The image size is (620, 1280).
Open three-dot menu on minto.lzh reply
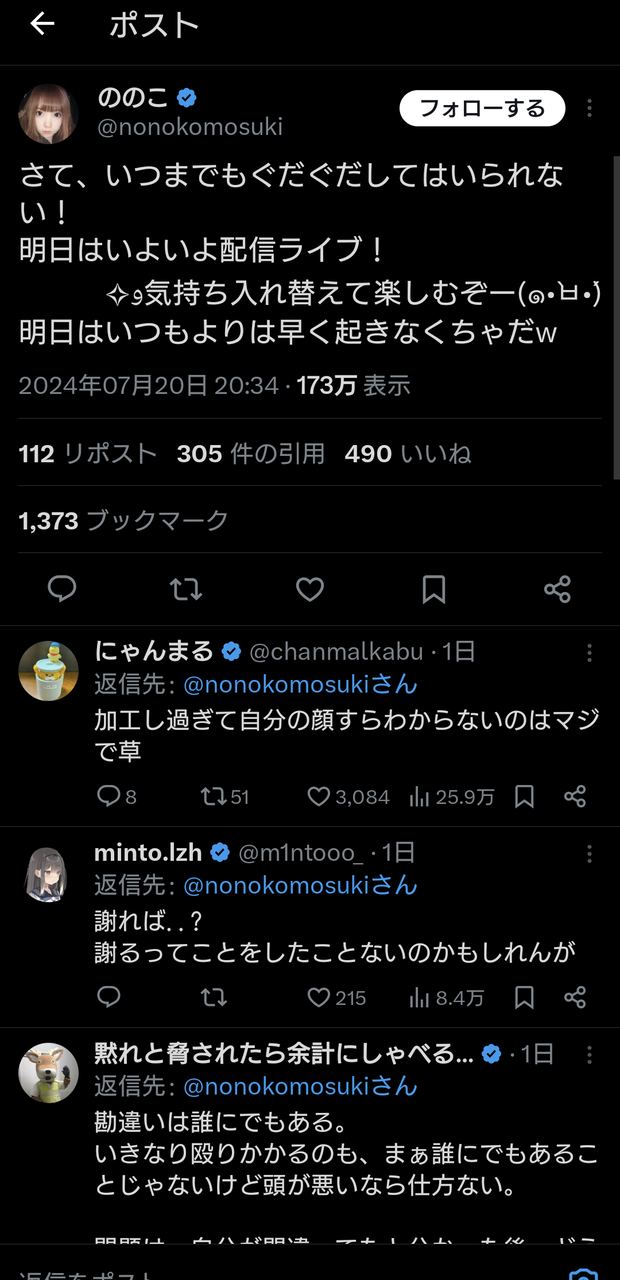click(590, 853)
